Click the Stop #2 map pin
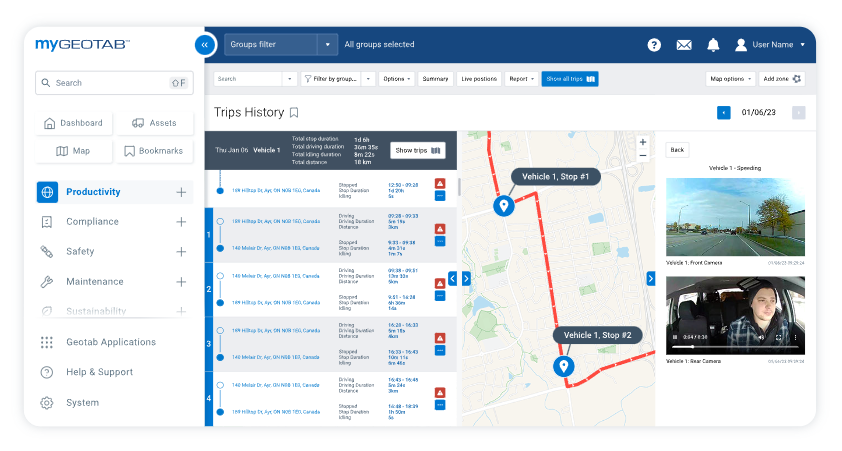This screenshot has width=842, height=451. [x=564, y=367]
